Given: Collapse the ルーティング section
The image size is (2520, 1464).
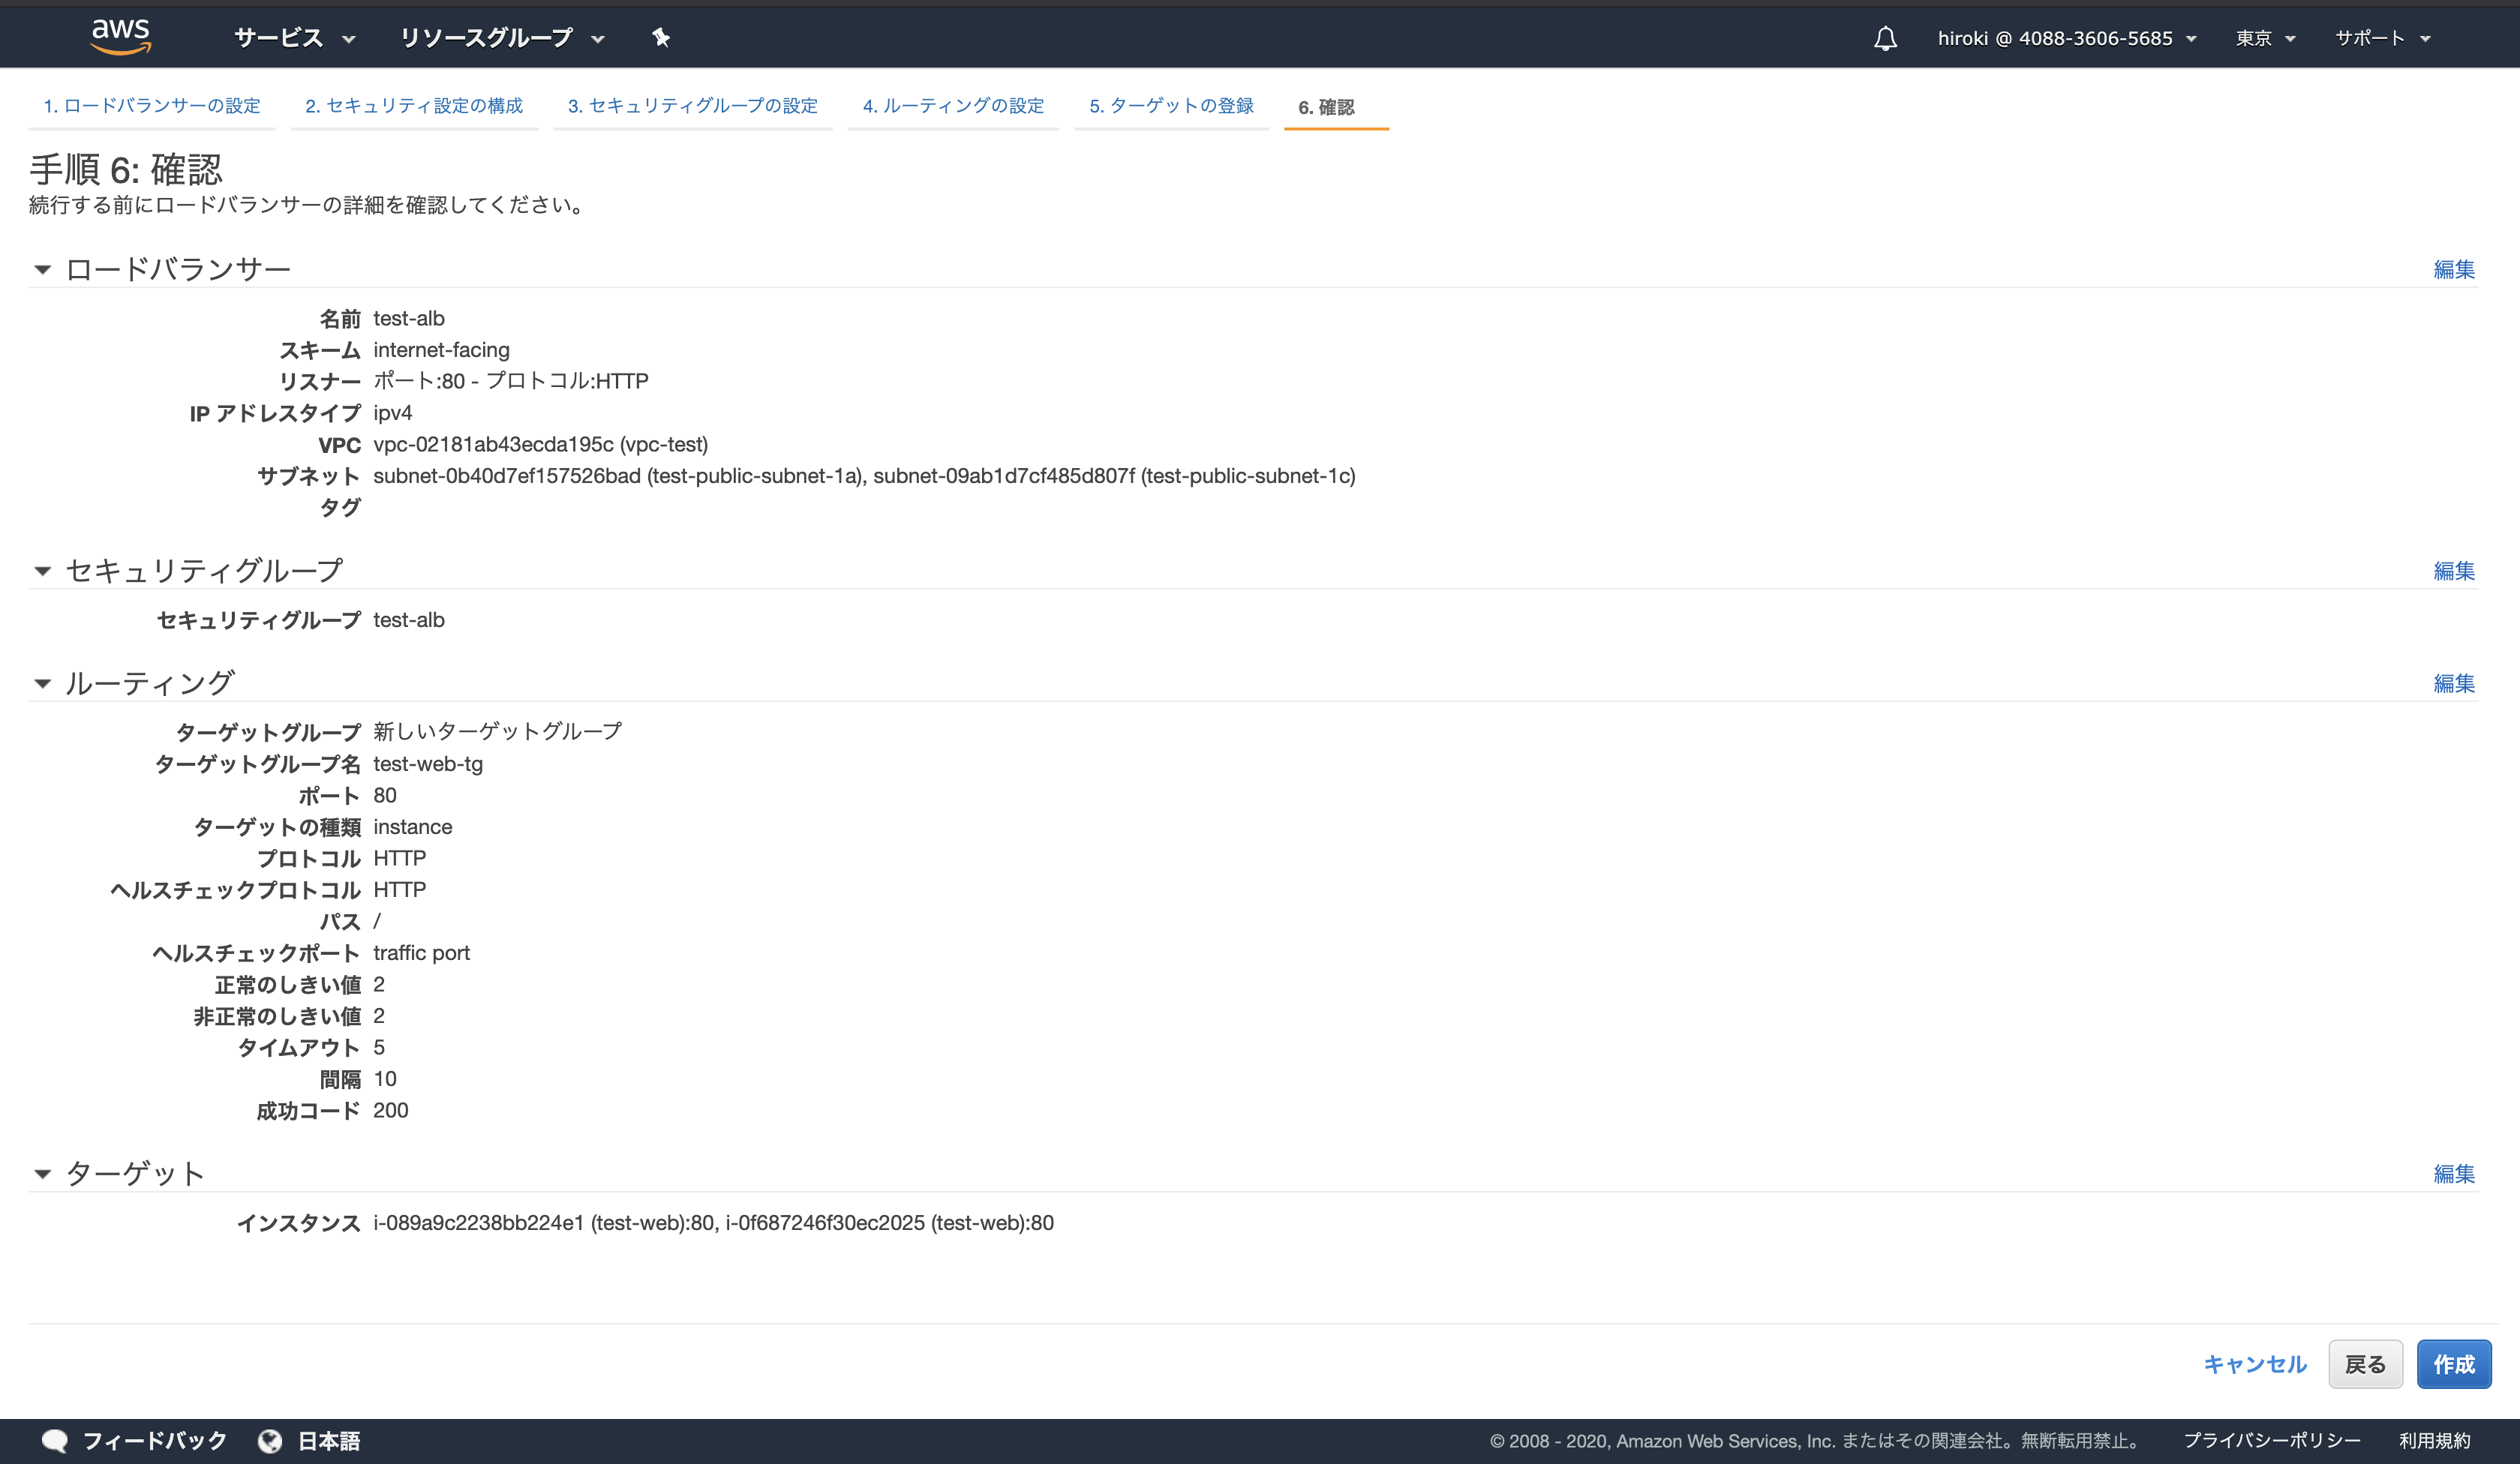Looking at the screenshot, I should tap(42, 684).
